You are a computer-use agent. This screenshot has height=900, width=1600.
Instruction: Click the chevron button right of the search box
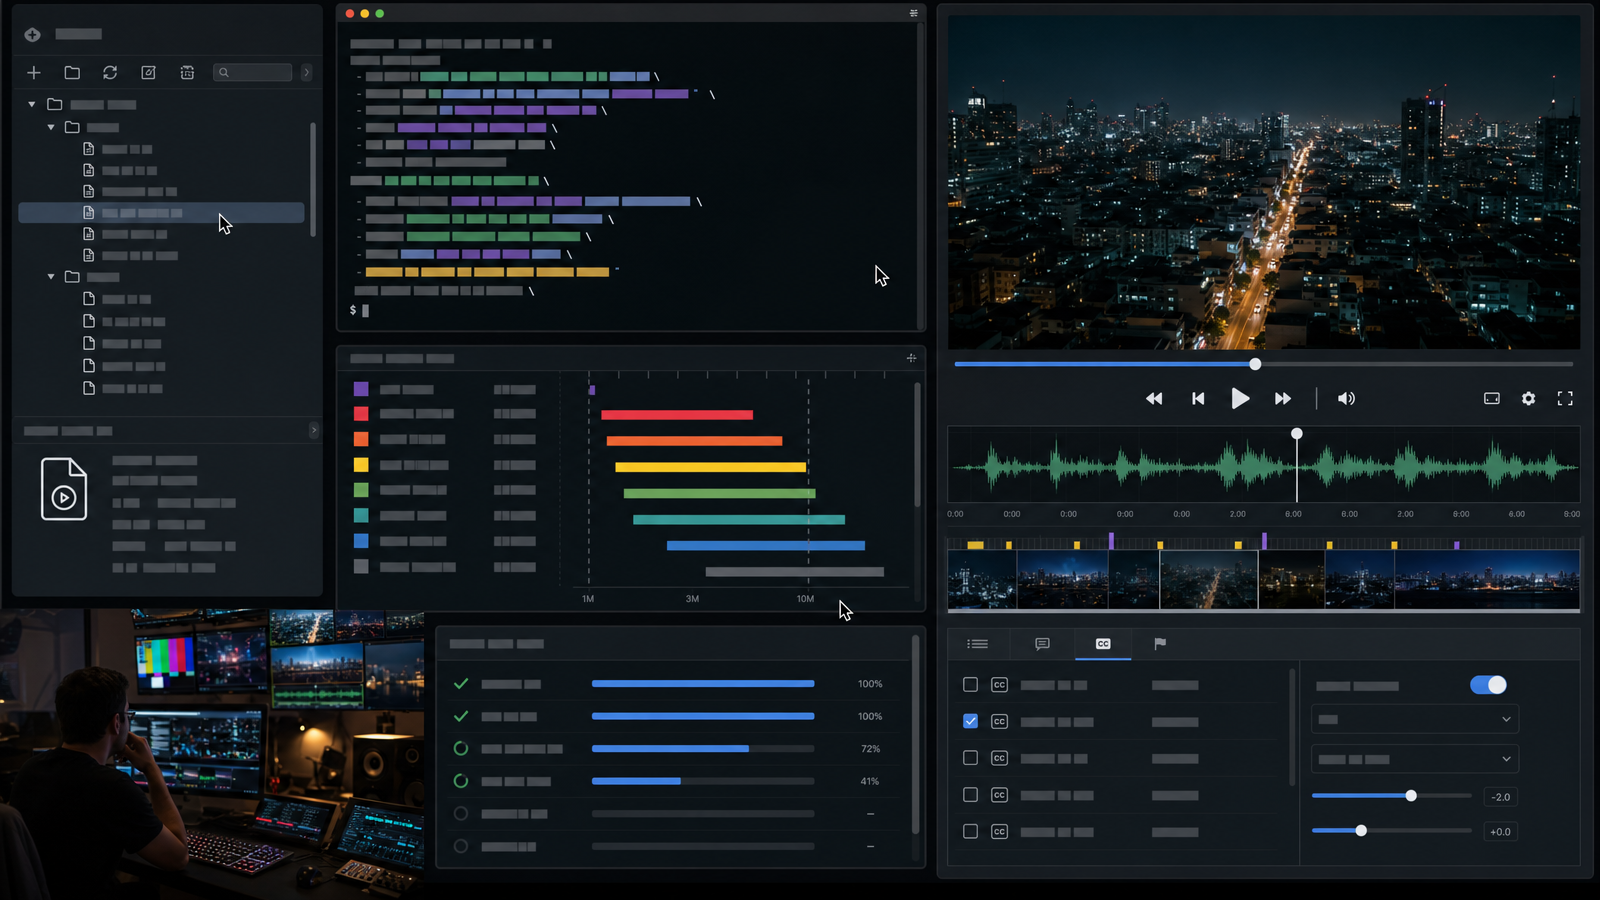[x=306, y=72]
